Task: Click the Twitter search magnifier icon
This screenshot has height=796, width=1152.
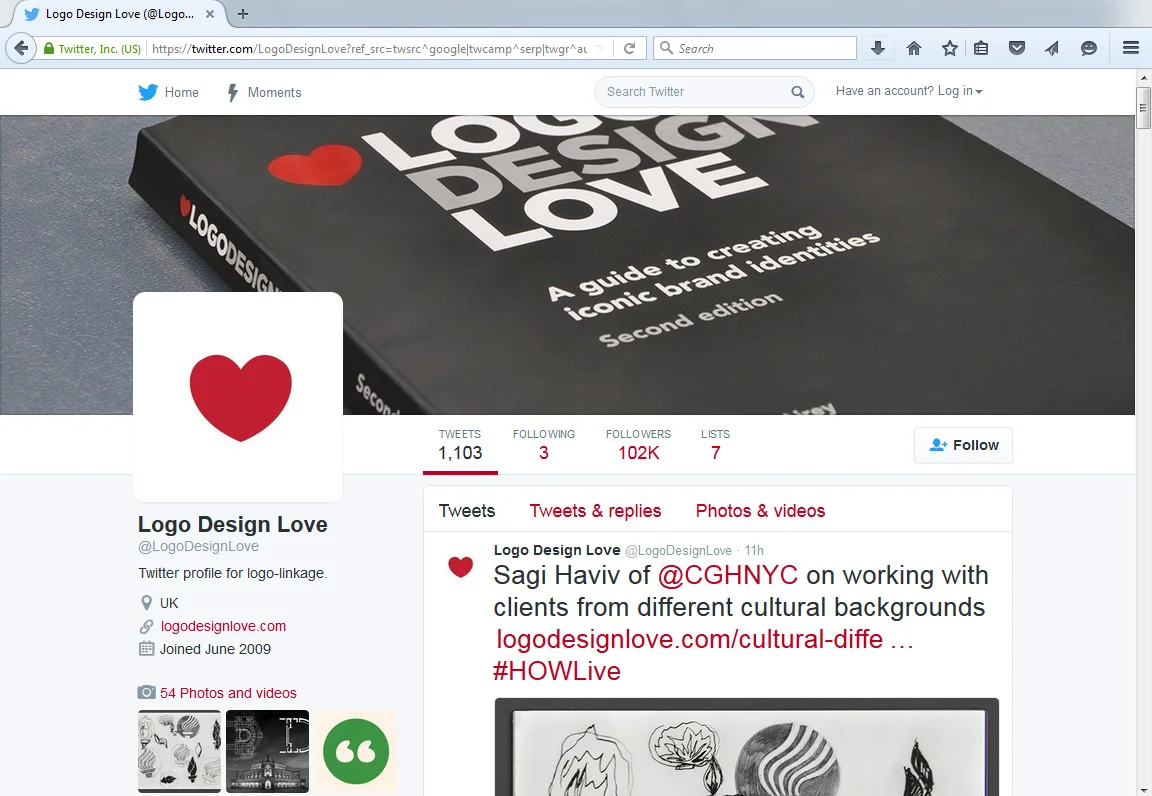Action: point(797,92)
